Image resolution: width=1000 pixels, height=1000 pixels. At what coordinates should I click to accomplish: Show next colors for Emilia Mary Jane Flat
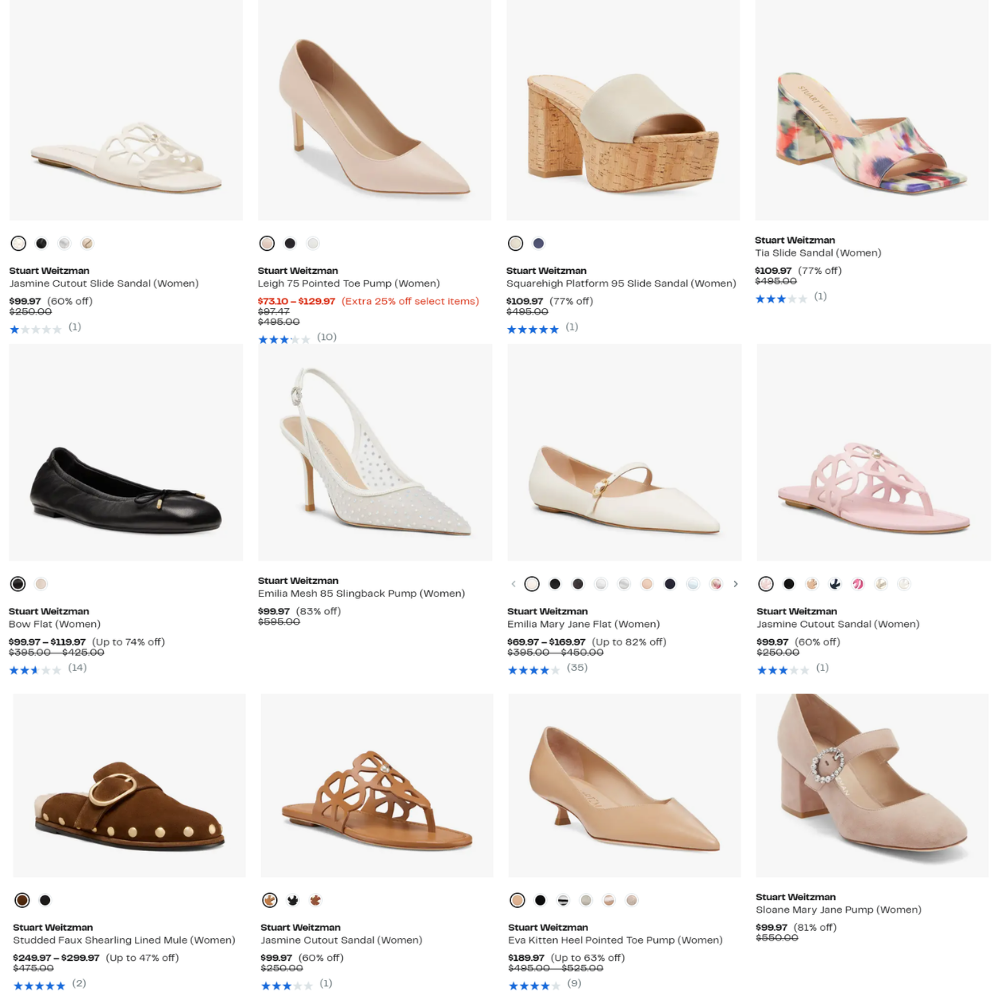pos(736,584)
